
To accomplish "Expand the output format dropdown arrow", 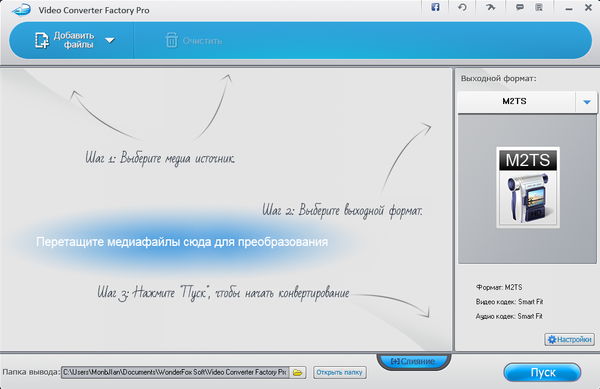I will [x=587, y=102].
